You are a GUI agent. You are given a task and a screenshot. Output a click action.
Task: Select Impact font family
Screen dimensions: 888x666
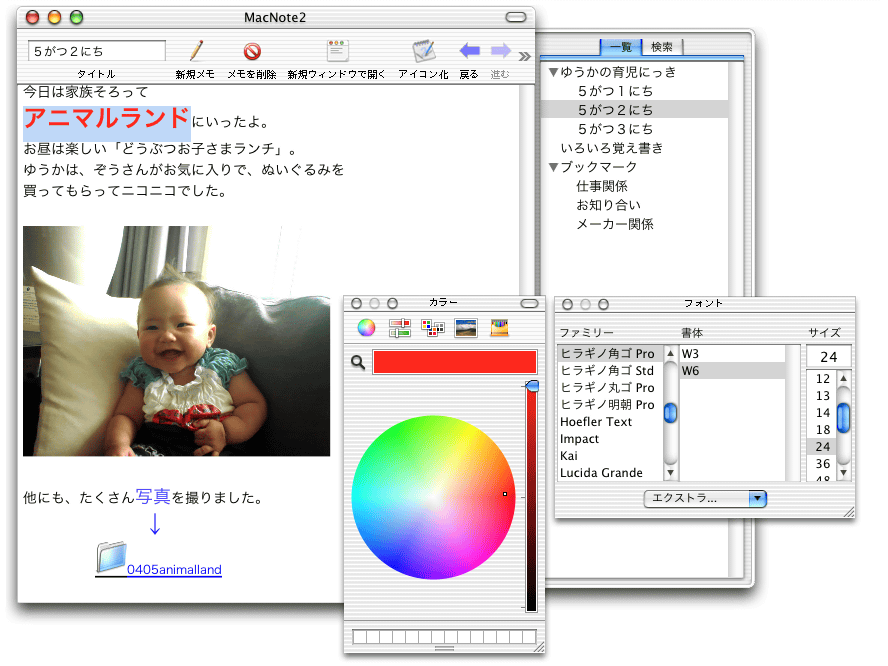[x=609, y=438]
